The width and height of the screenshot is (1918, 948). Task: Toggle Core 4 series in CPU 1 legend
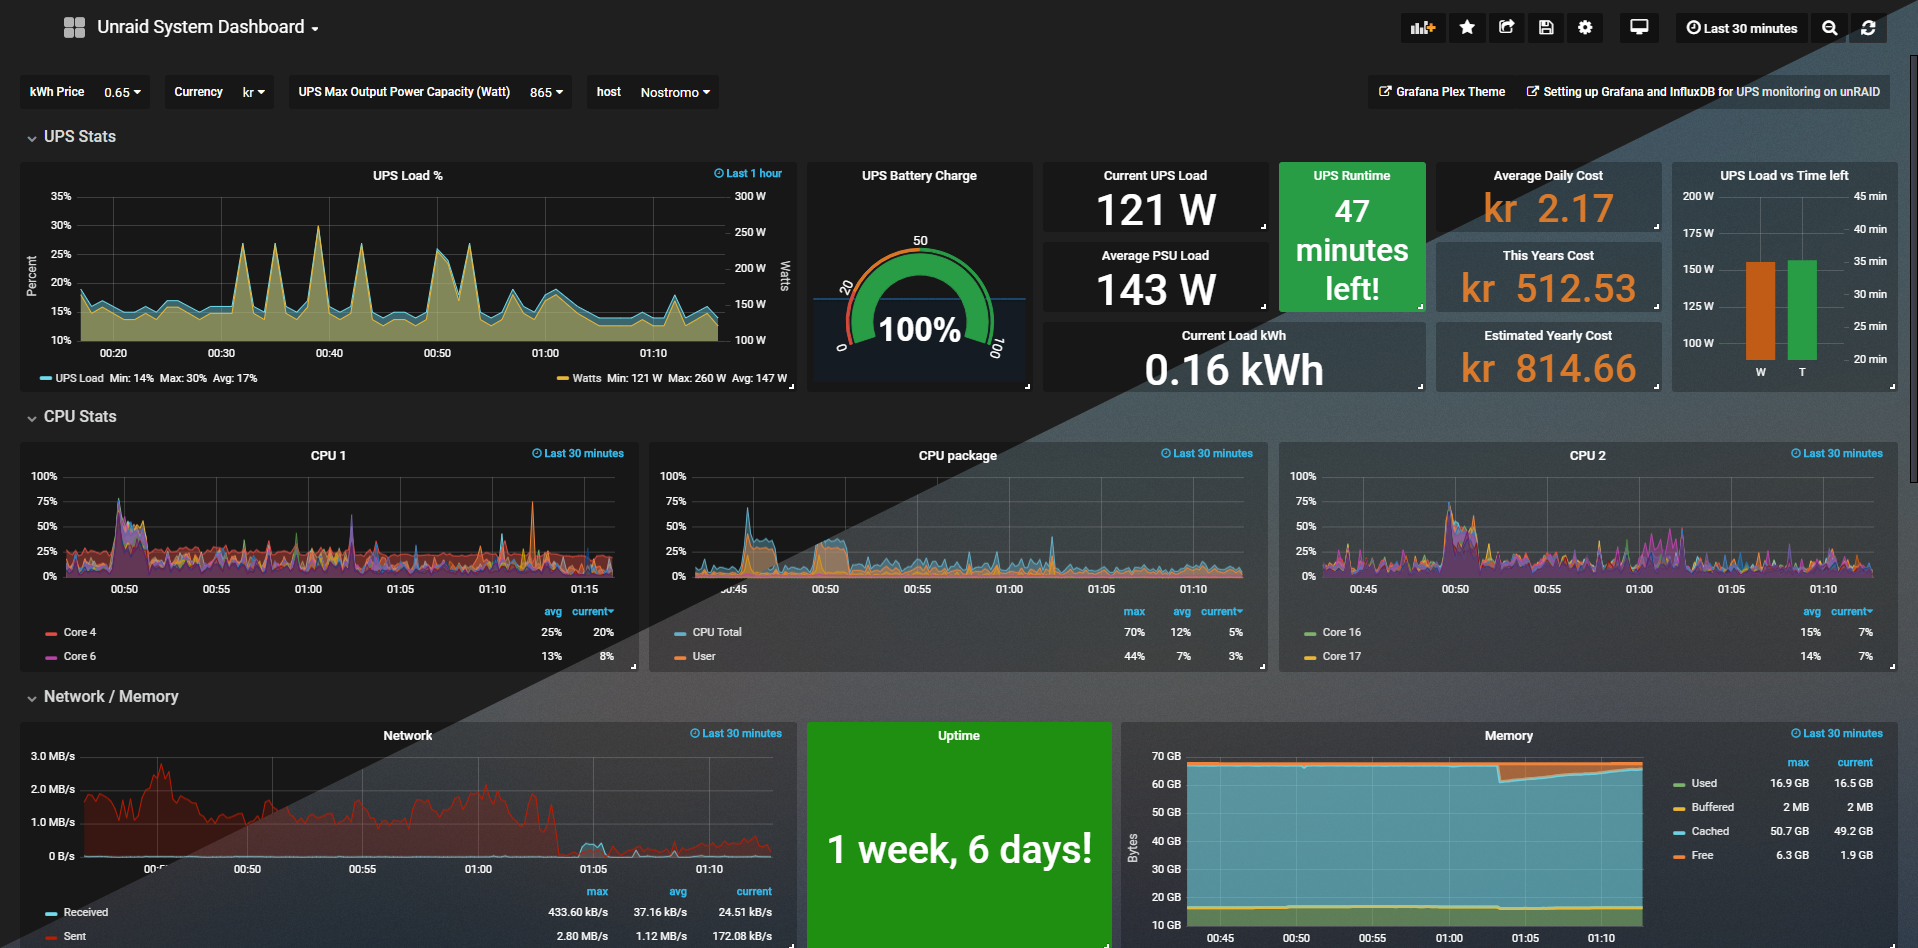pyautogui.click(x=79, y=632)
